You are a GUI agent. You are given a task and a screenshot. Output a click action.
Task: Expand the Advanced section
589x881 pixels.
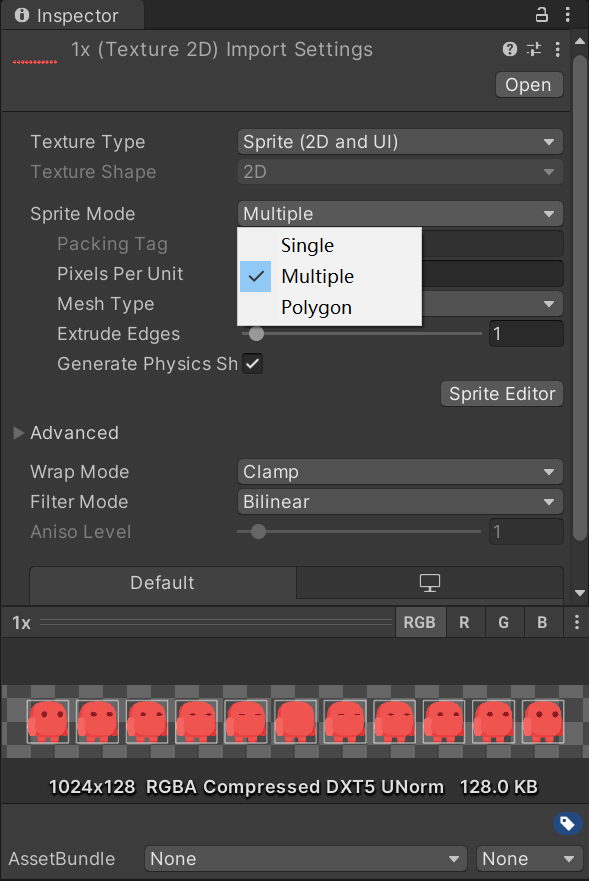18,433
